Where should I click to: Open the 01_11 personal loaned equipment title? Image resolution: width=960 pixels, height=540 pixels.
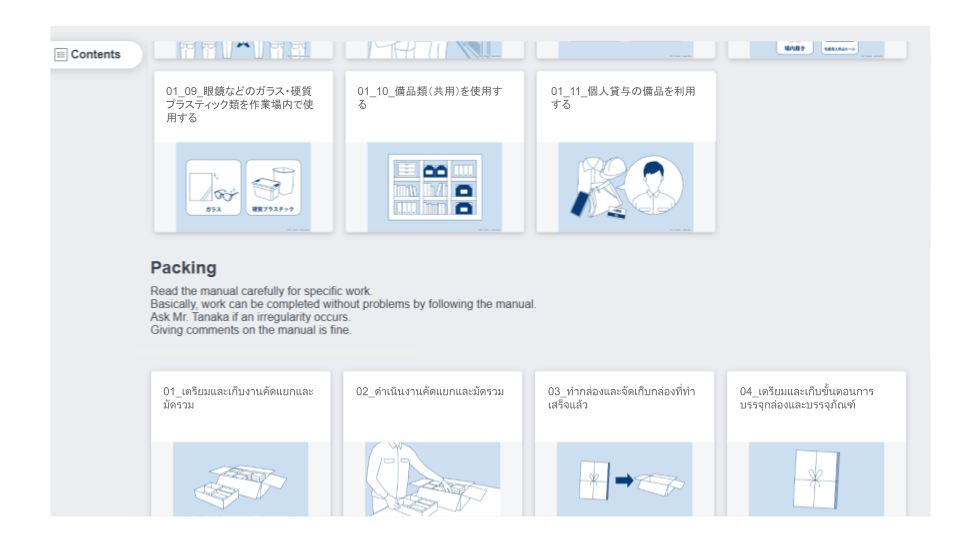click(624, 97)
